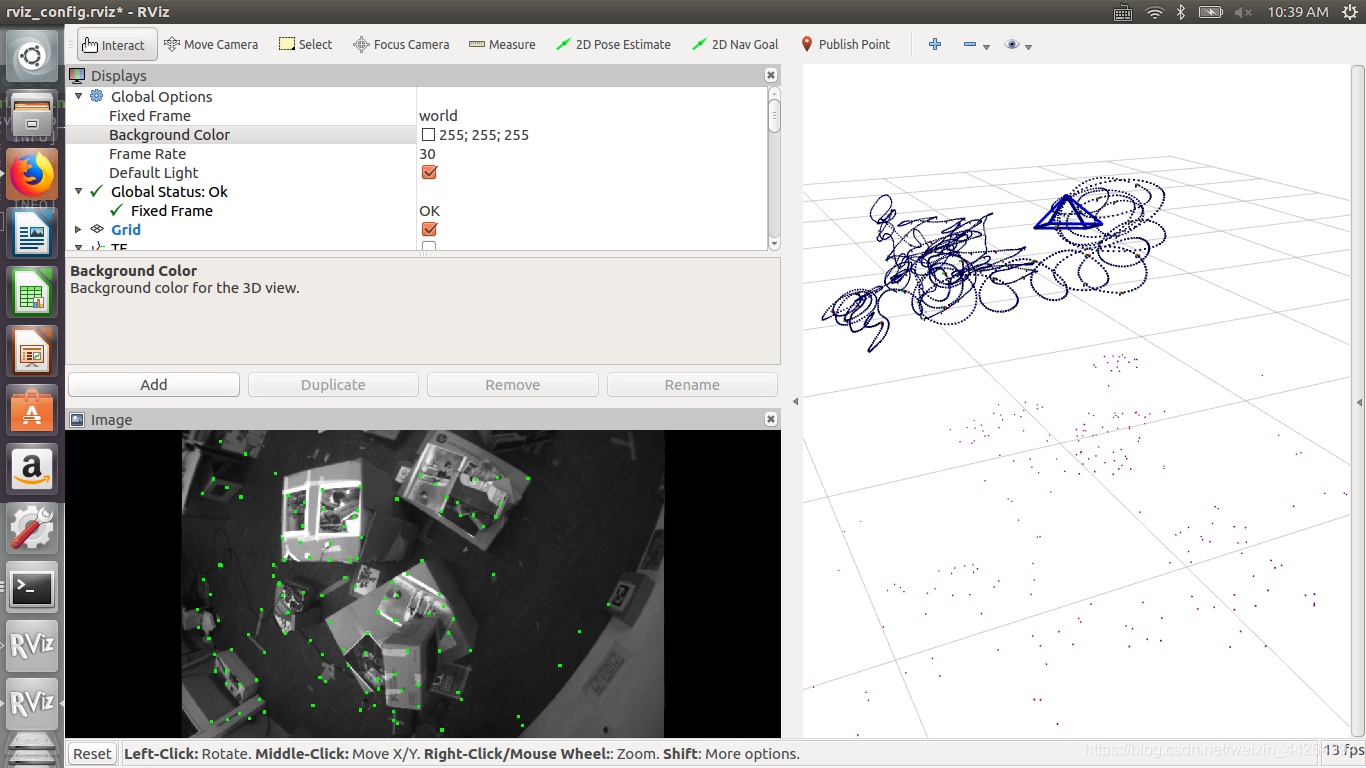Open the Bluetooth indicator in top bar
This screenshot has width=1366, height=768.
tap(1180, 12)
